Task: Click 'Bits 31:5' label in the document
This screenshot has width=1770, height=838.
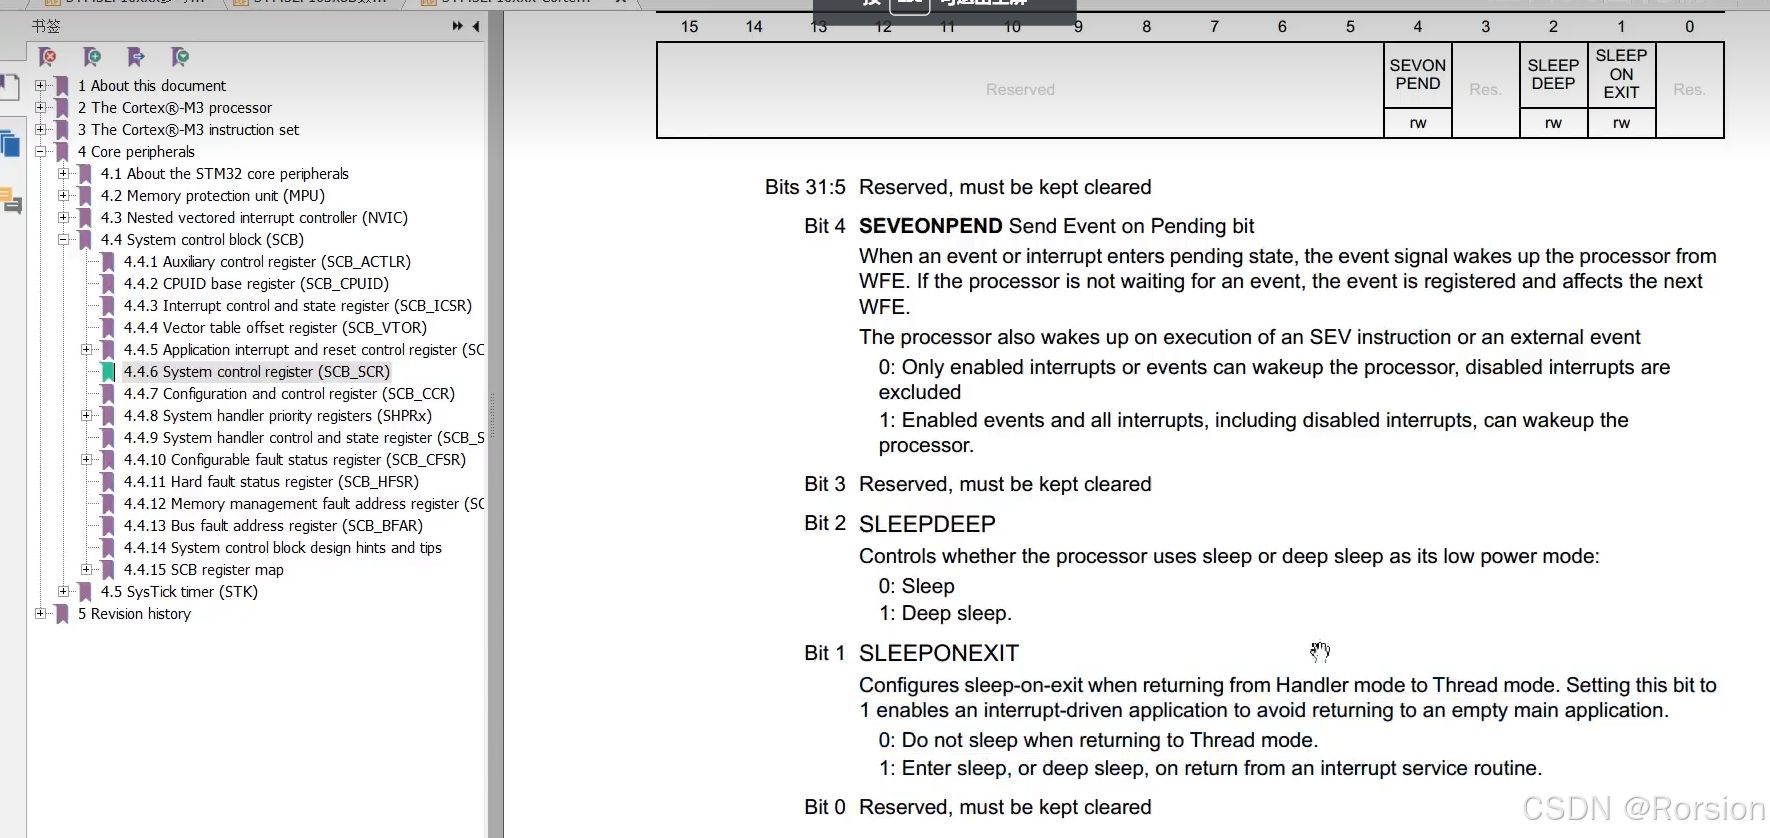Action: tap(805, 187)
